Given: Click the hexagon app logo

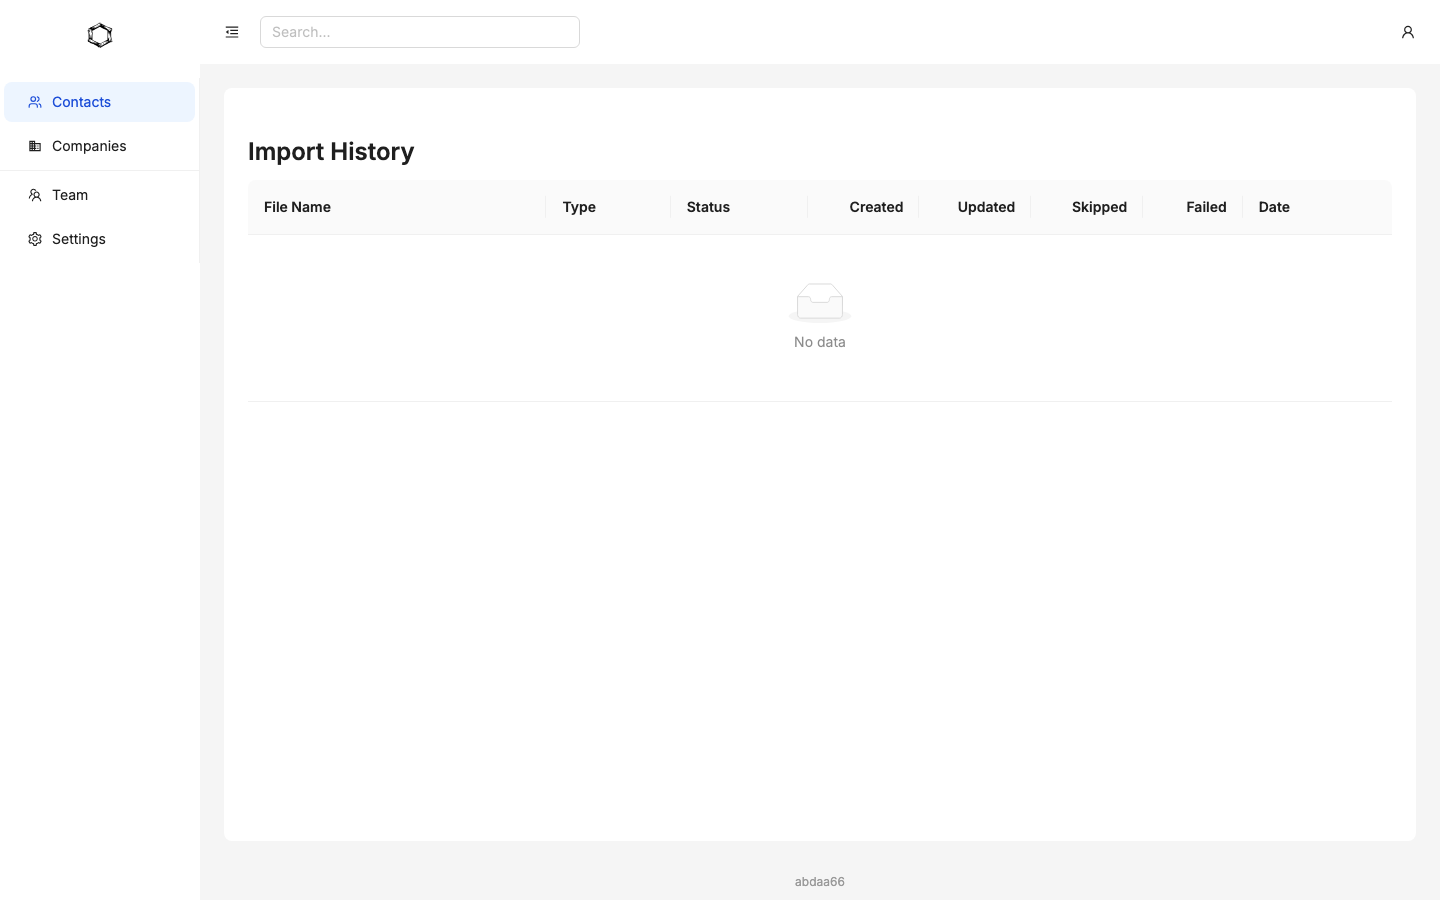Looking at the screenshot, I should pyautogui.click(x=100, y=35).
